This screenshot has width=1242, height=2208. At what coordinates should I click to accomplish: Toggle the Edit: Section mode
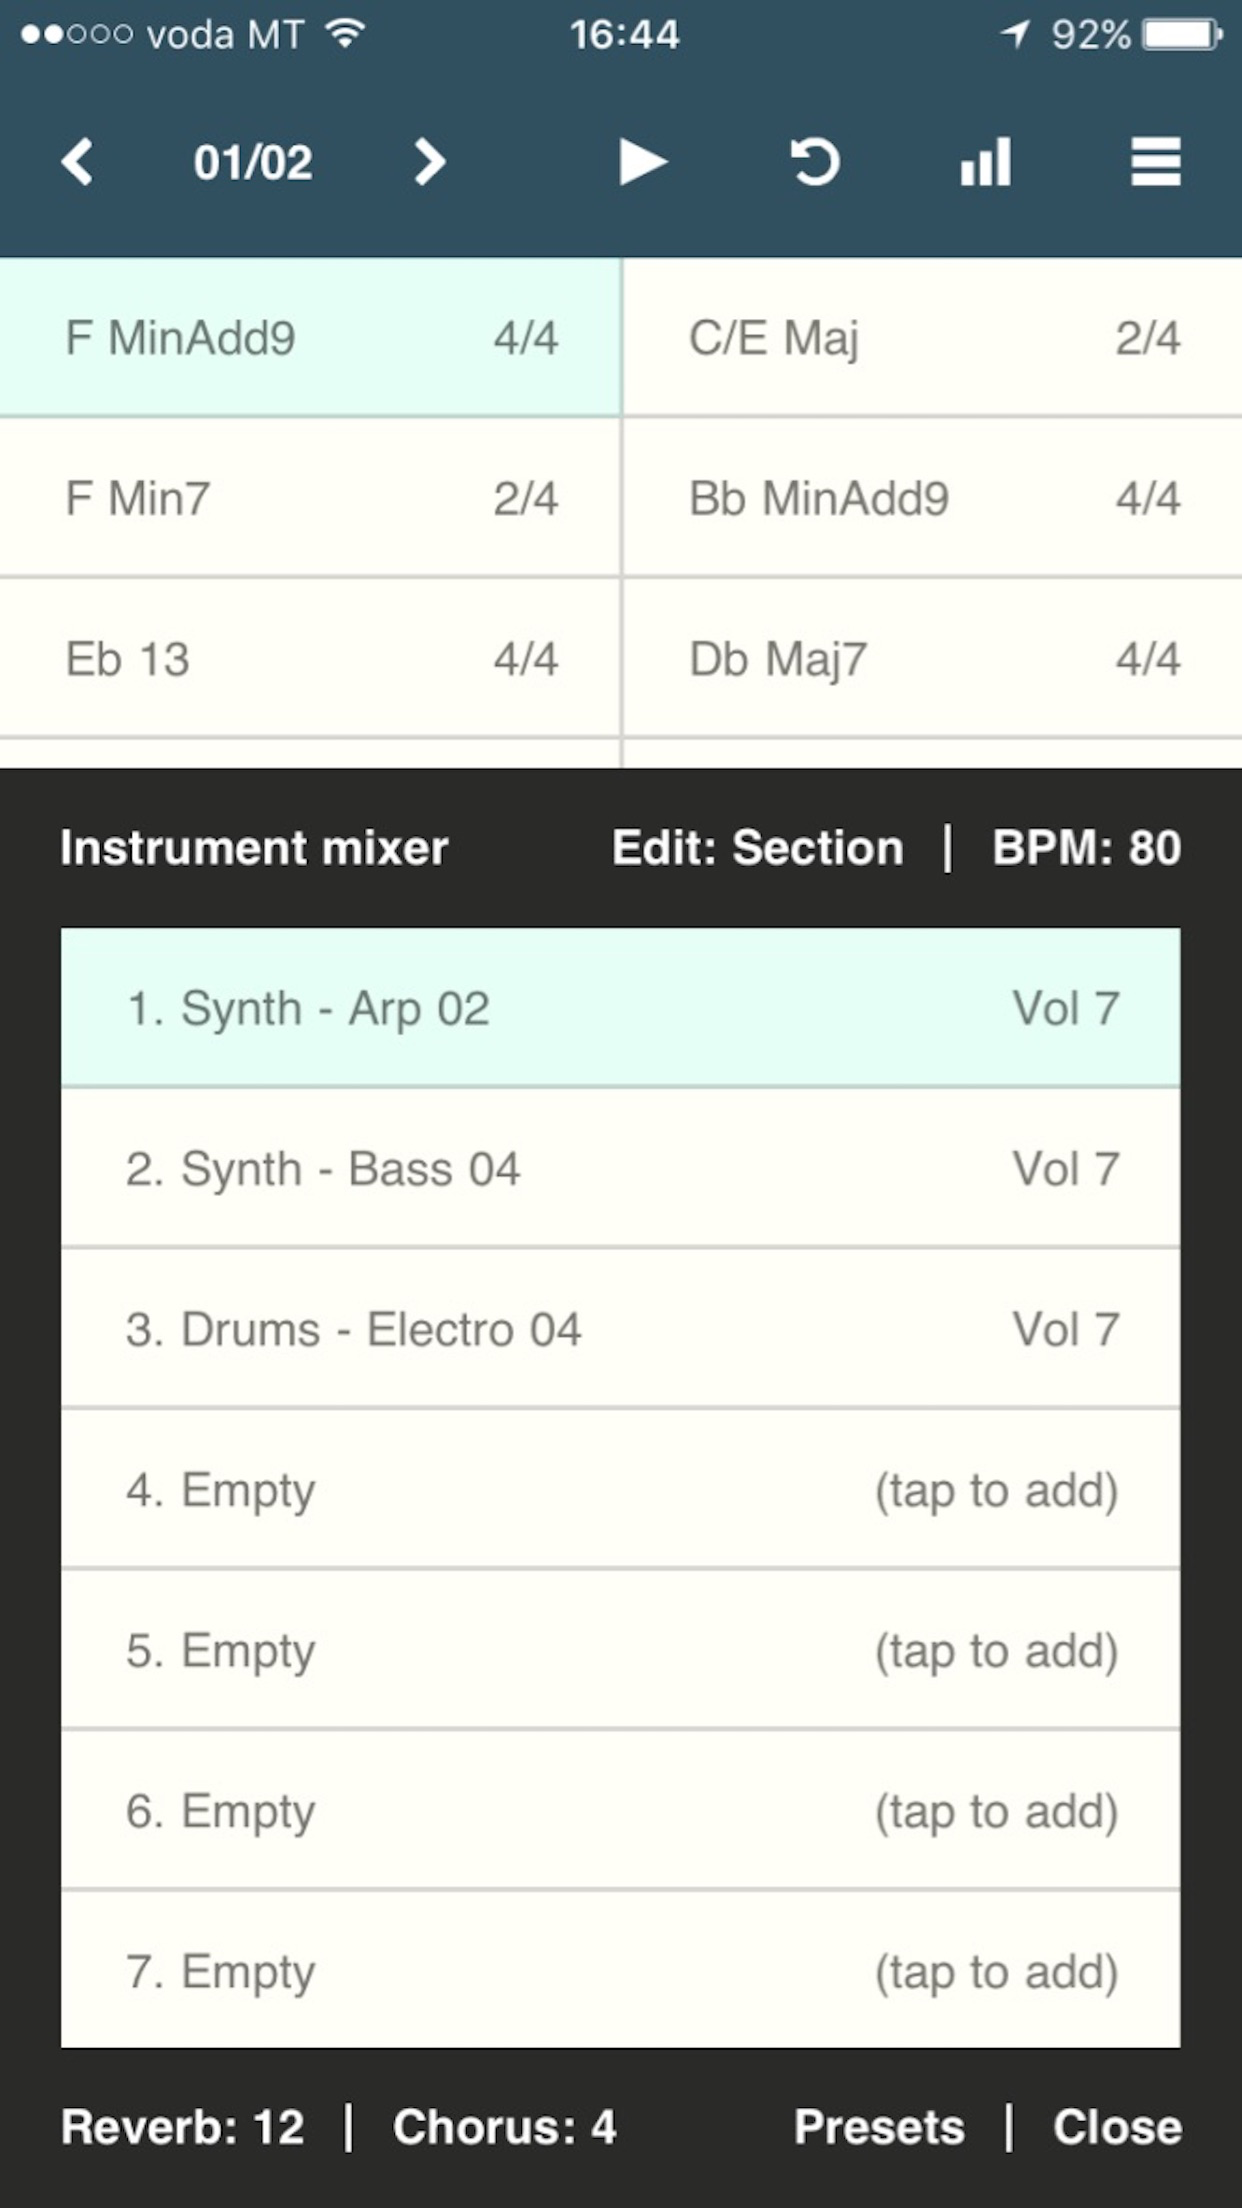point(757,848)
